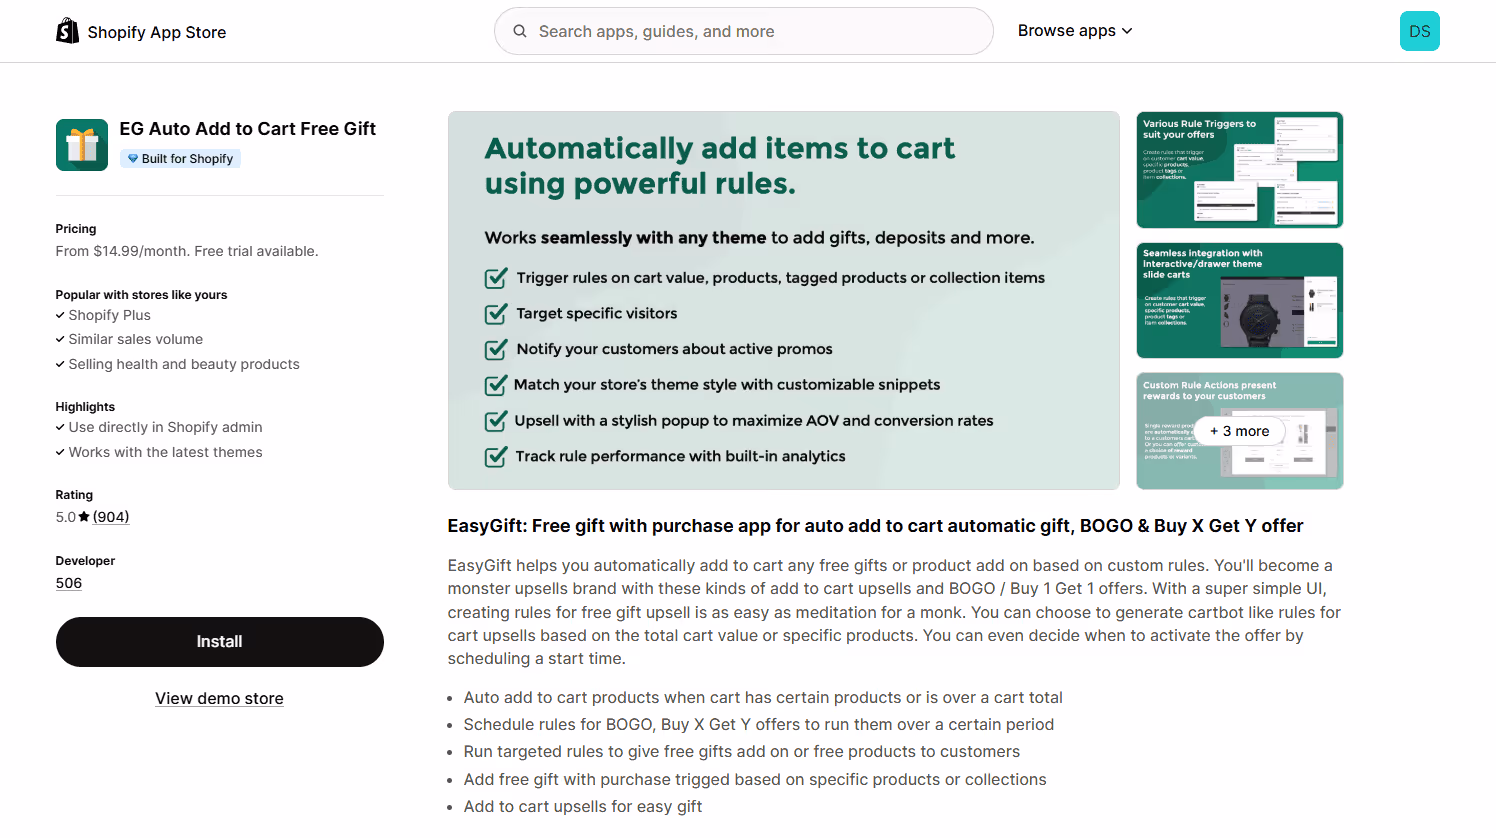This screenshot has width=1496, height=838.
Task: Click the Shopify bag logo icon
Action: [67, 31]
